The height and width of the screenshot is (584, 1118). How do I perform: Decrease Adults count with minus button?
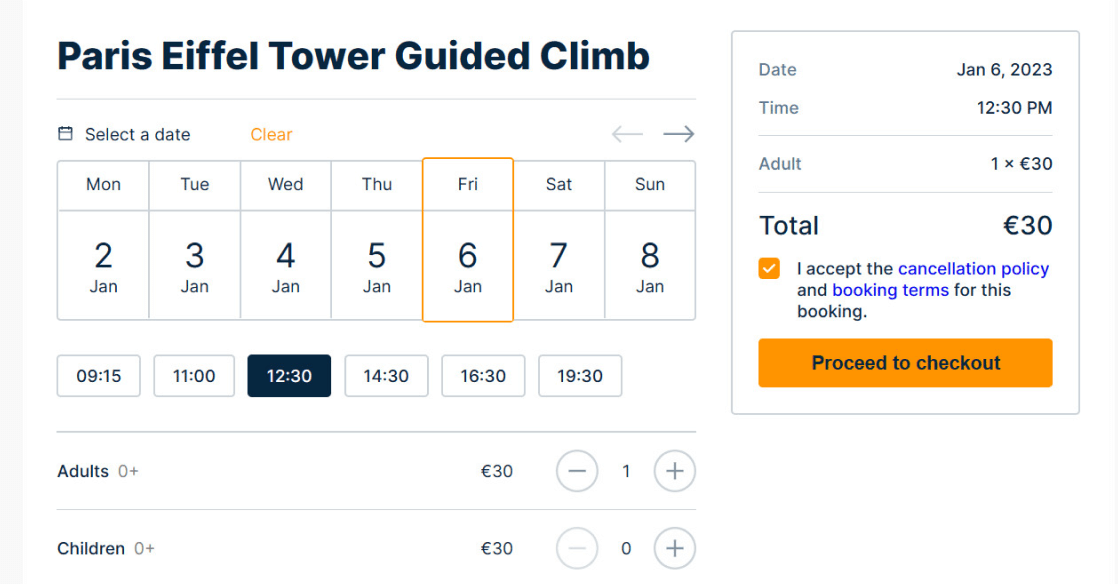pos(577,471)
